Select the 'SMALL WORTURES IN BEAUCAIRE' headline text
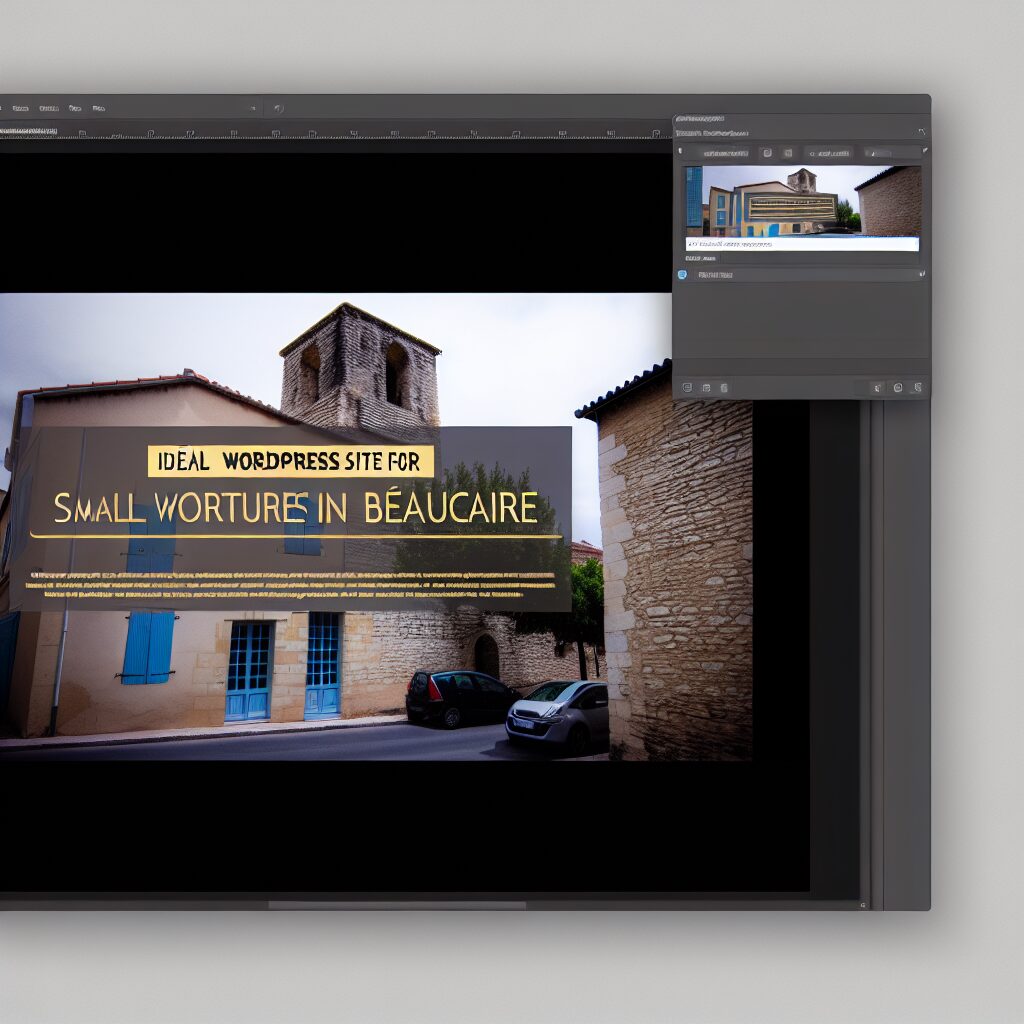The image size is (1024, 1024). pos(295,507)
